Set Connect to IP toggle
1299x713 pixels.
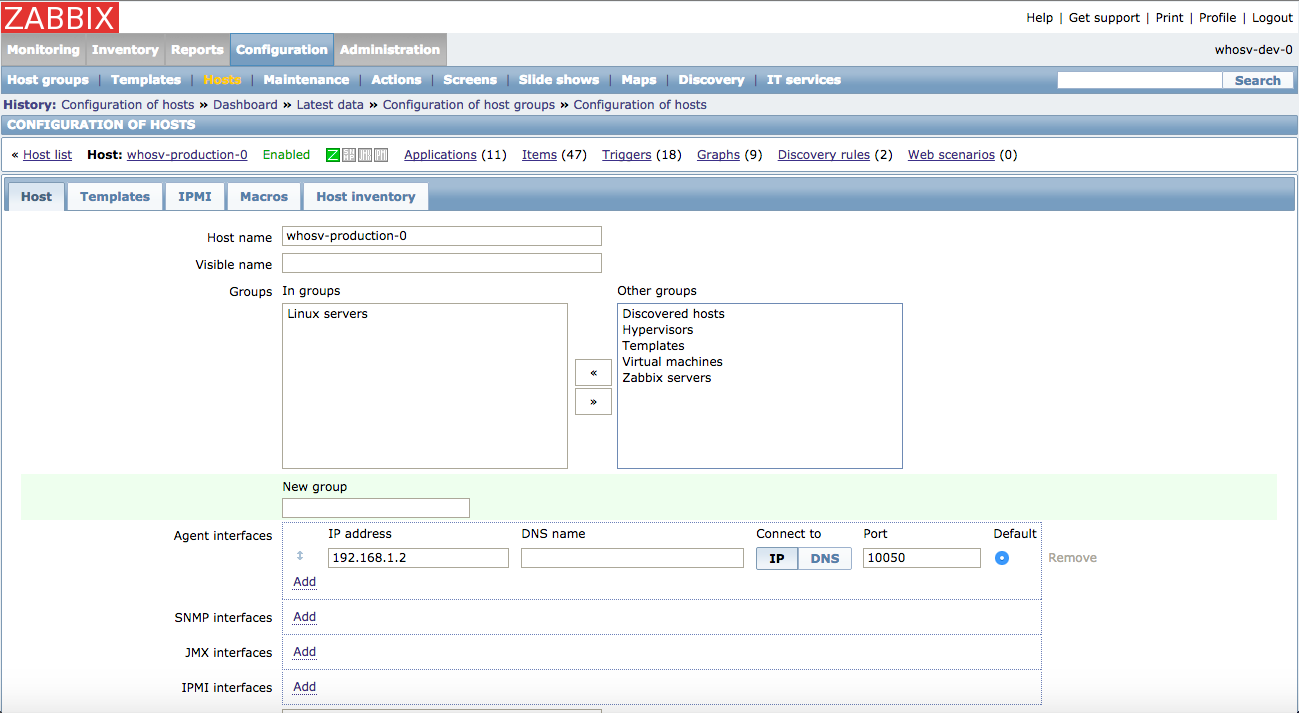[777, 558]
